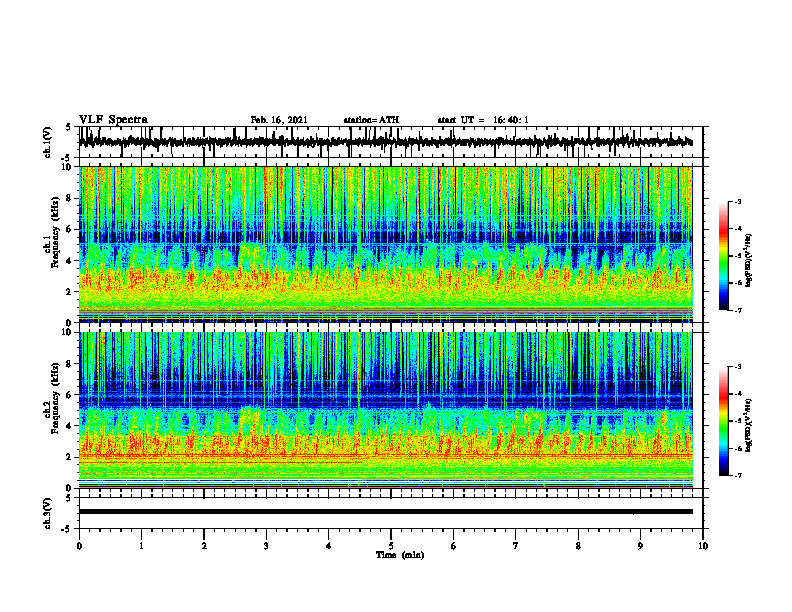Click the 'station=ATH' label

coord(371,120)
